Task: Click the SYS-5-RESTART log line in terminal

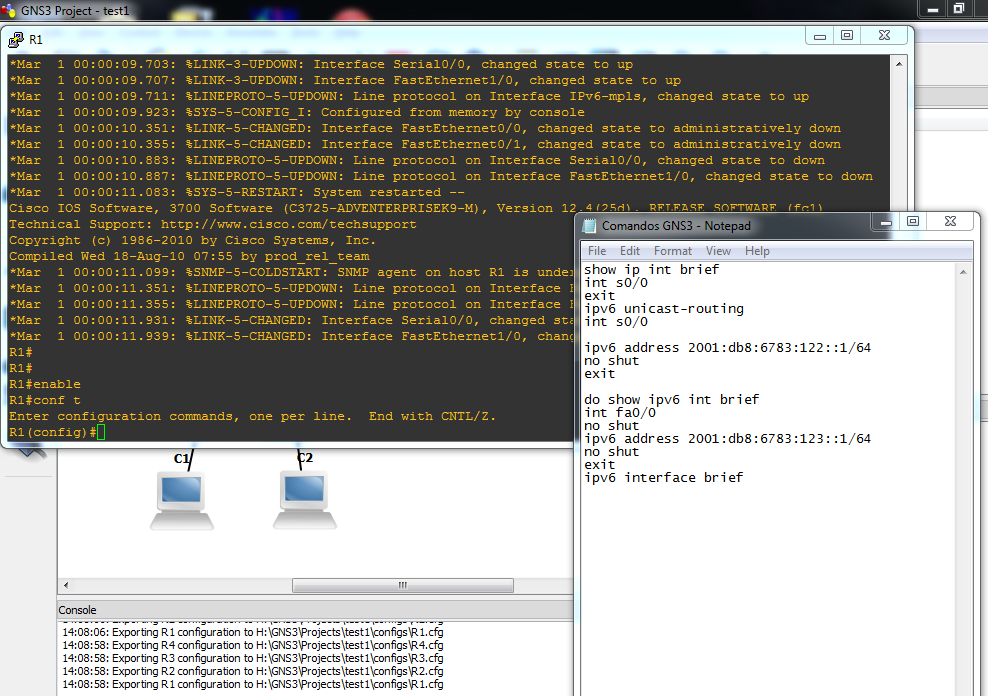Action: (237, 192)
